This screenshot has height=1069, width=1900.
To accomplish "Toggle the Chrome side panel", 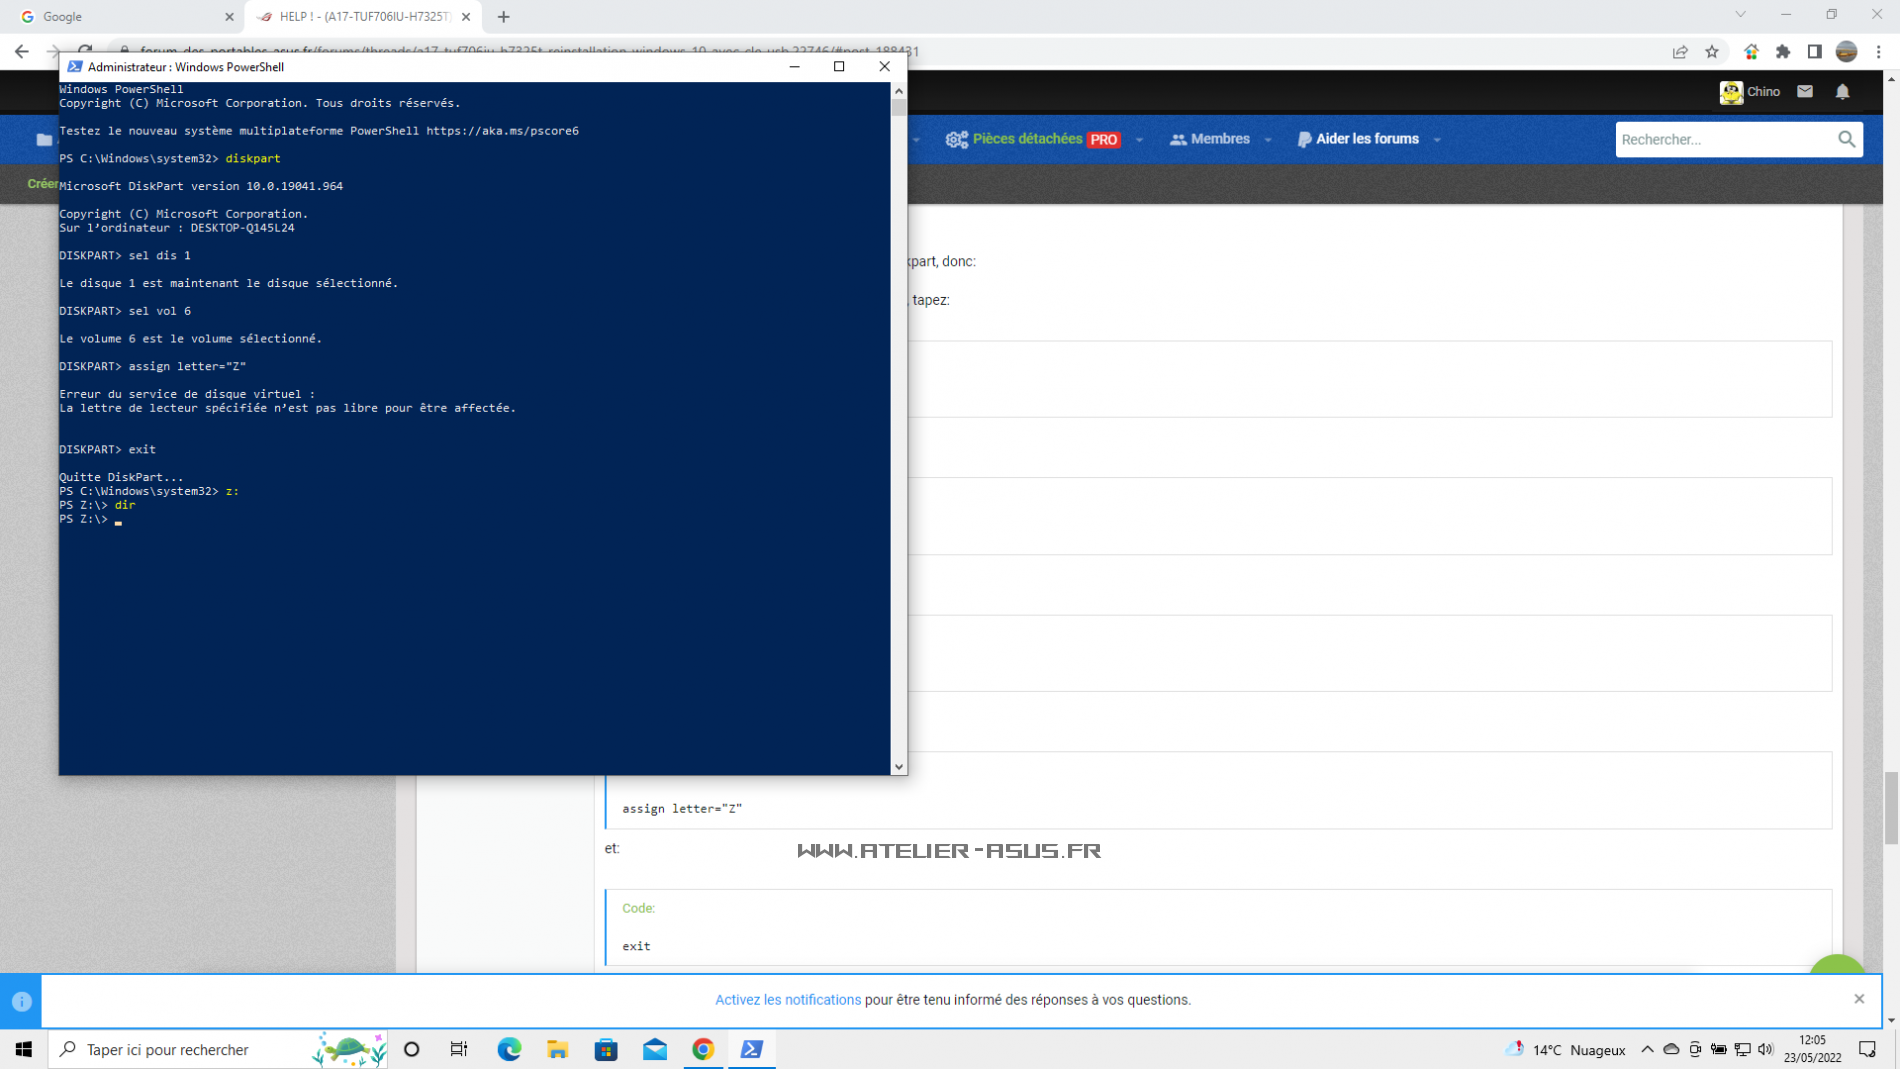I will 1815,52.
